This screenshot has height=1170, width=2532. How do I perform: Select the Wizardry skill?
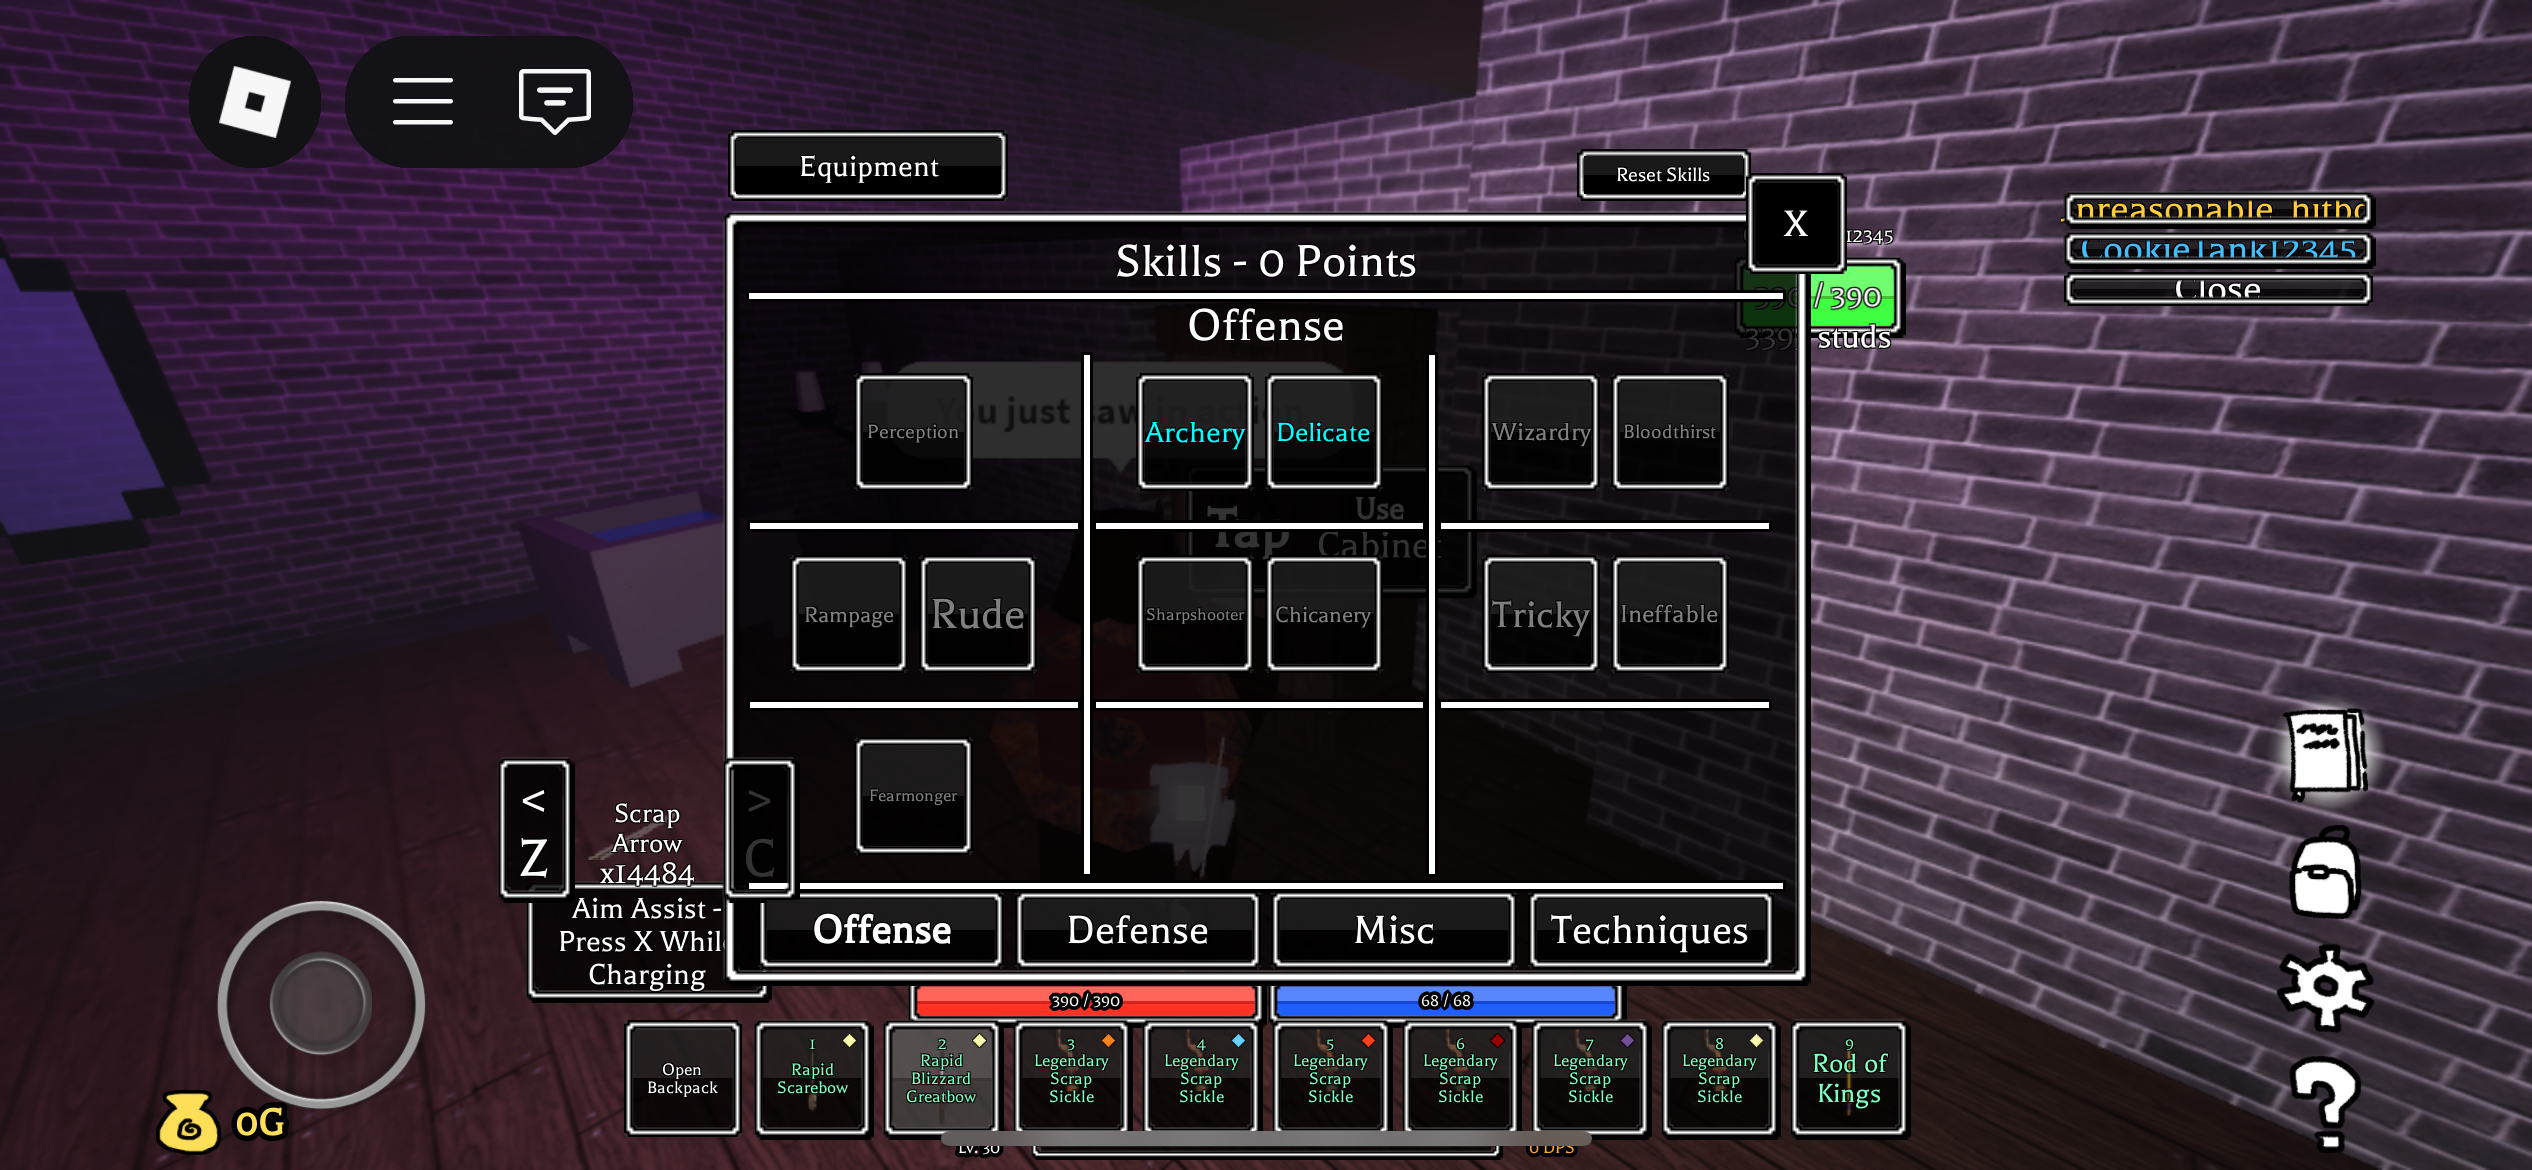[x=1541, y=432]
